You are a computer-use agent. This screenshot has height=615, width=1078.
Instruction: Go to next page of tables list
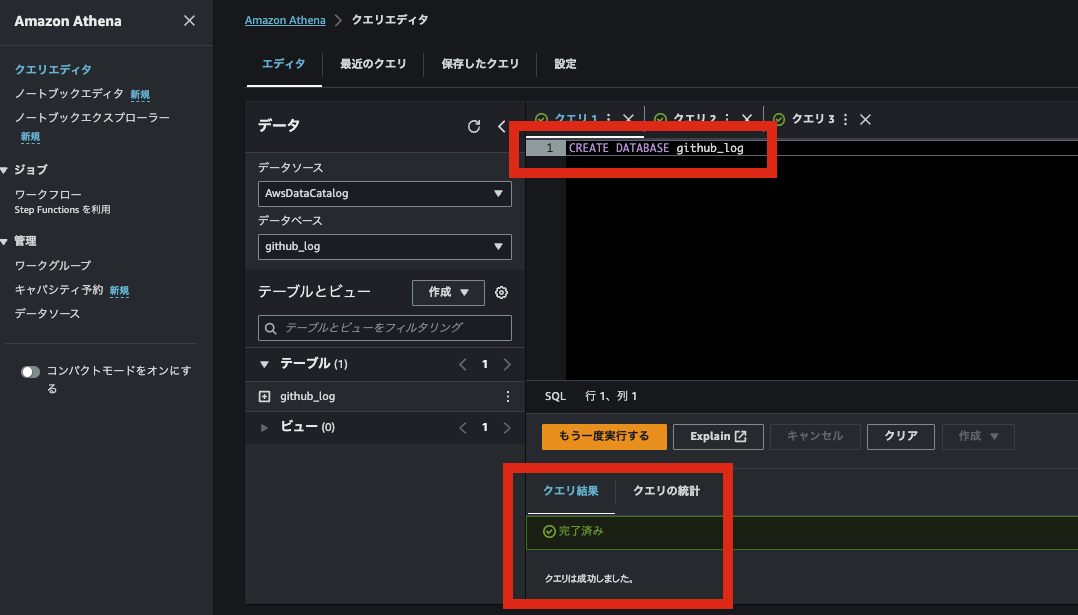click(507, 364)
